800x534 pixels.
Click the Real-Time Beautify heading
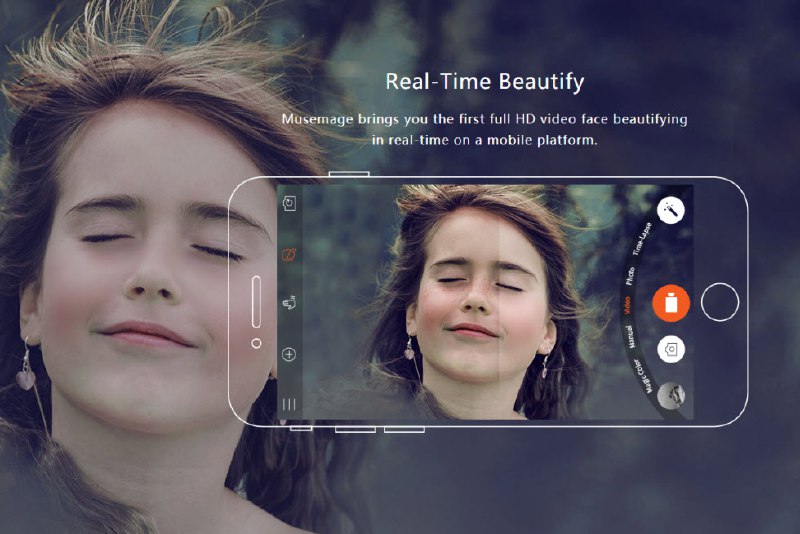(x=485, y=81)
